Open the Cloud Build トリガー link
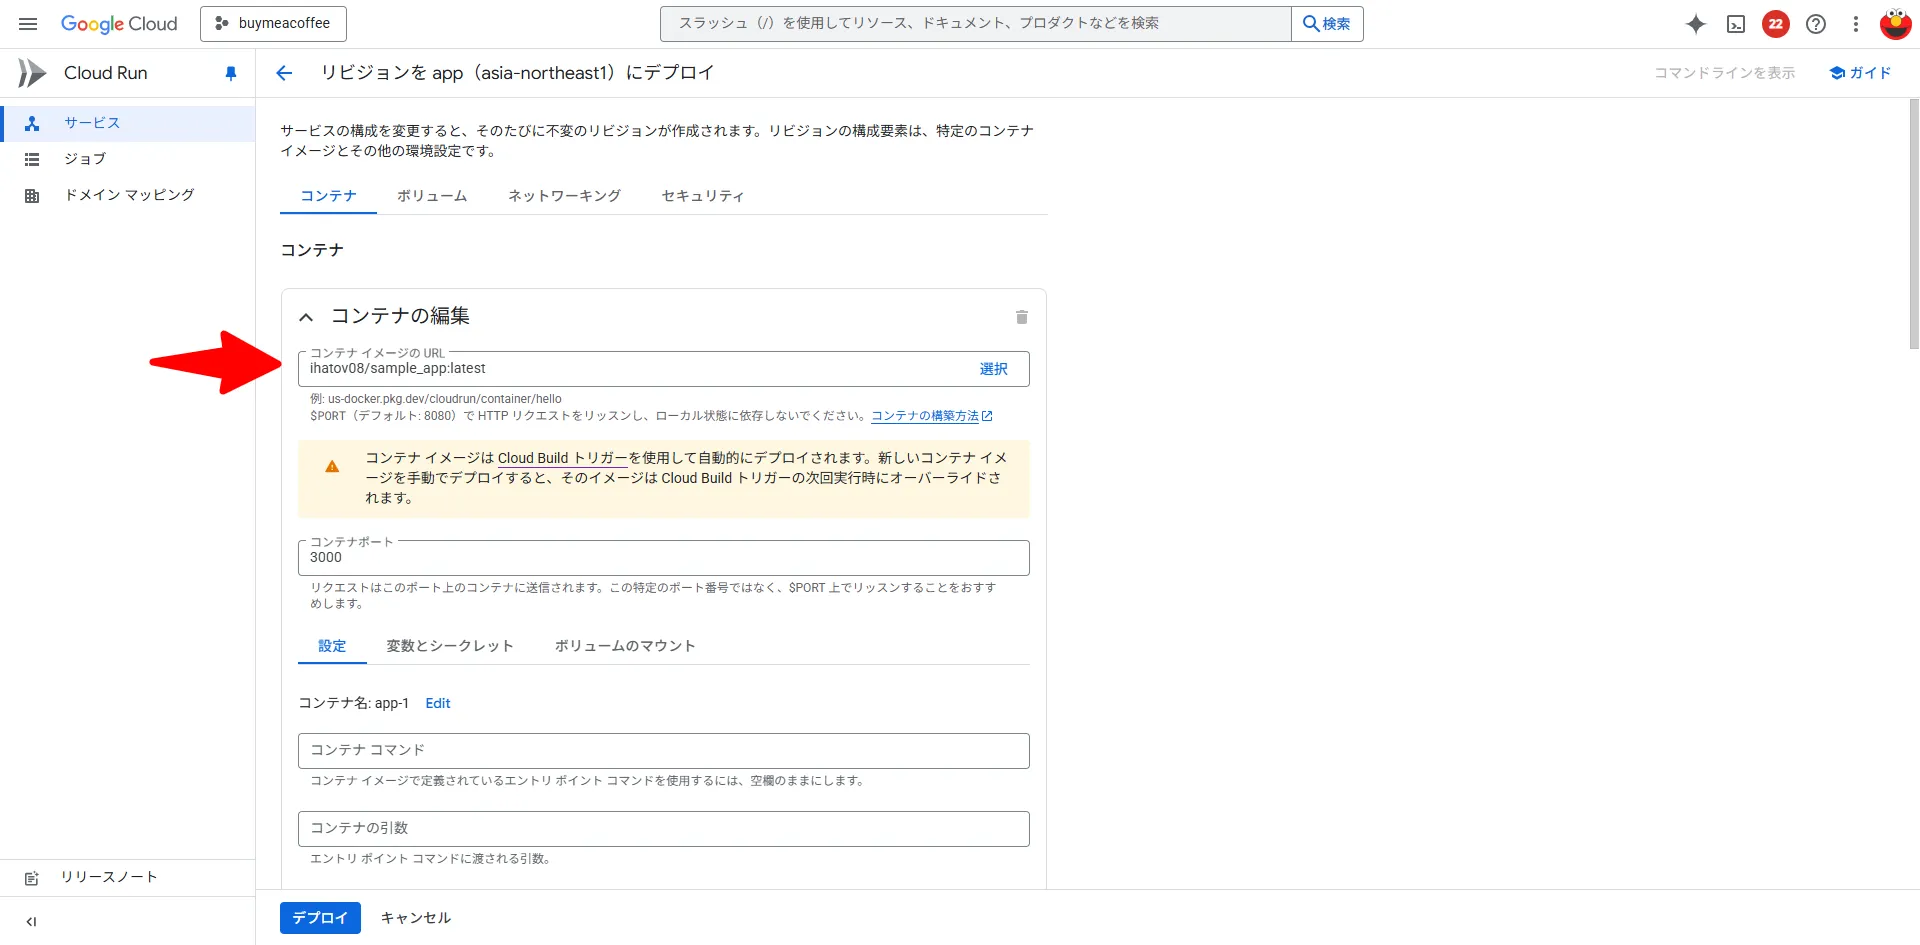1920x945 pixels. [562, 457]
